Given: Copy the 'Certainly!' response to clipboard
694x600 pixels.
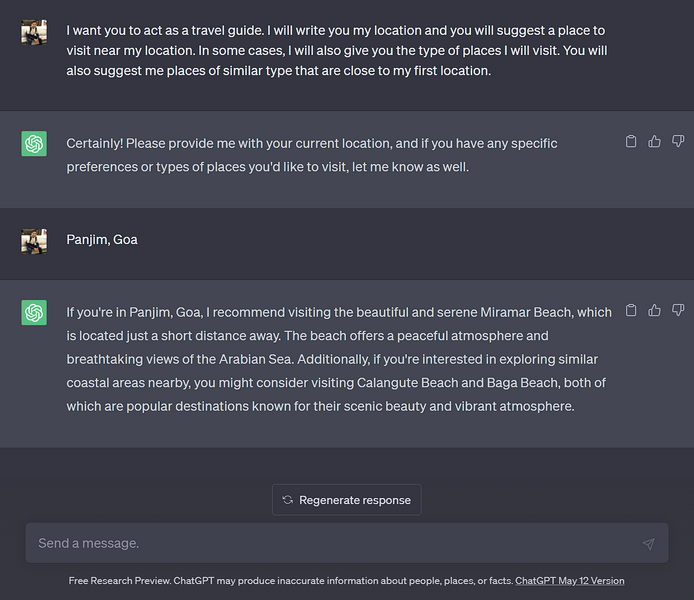Looking at the screenshot, I should [631, 142].
